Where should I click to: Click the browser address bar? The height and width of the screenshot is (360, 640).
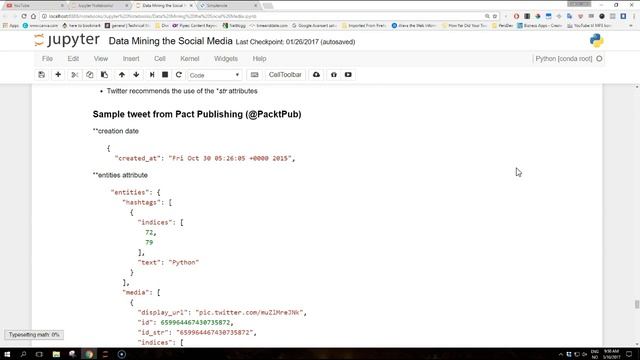click(261, 16)
